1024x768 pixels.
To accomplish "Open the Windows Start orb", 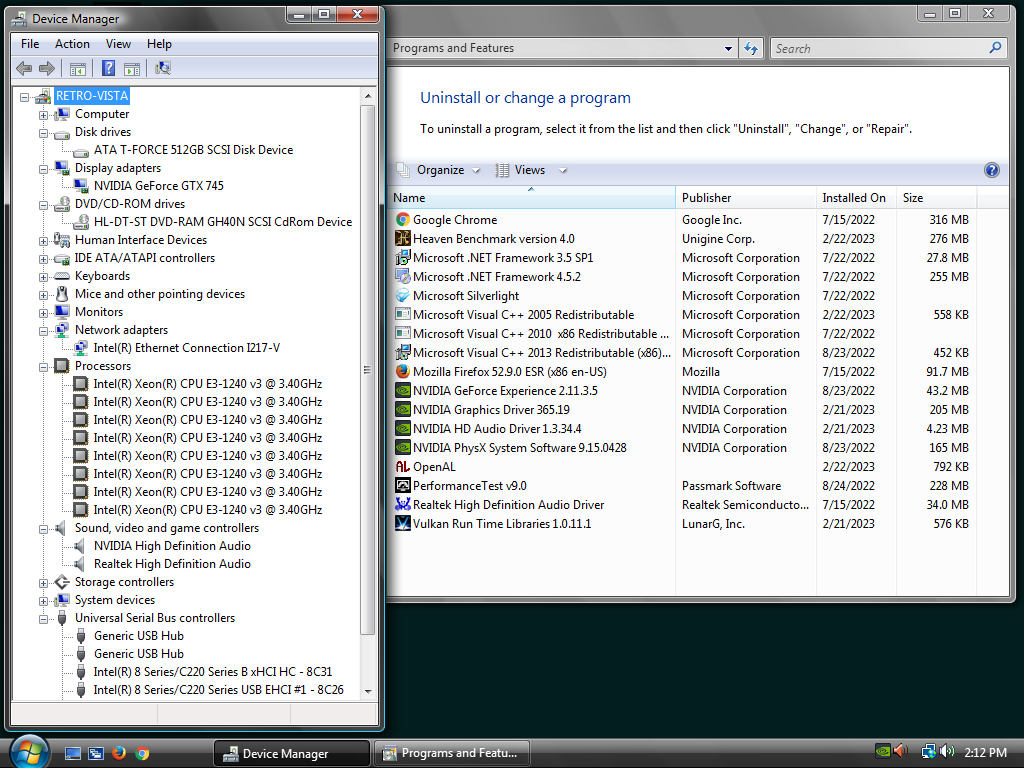I will (x=28, y=751).
